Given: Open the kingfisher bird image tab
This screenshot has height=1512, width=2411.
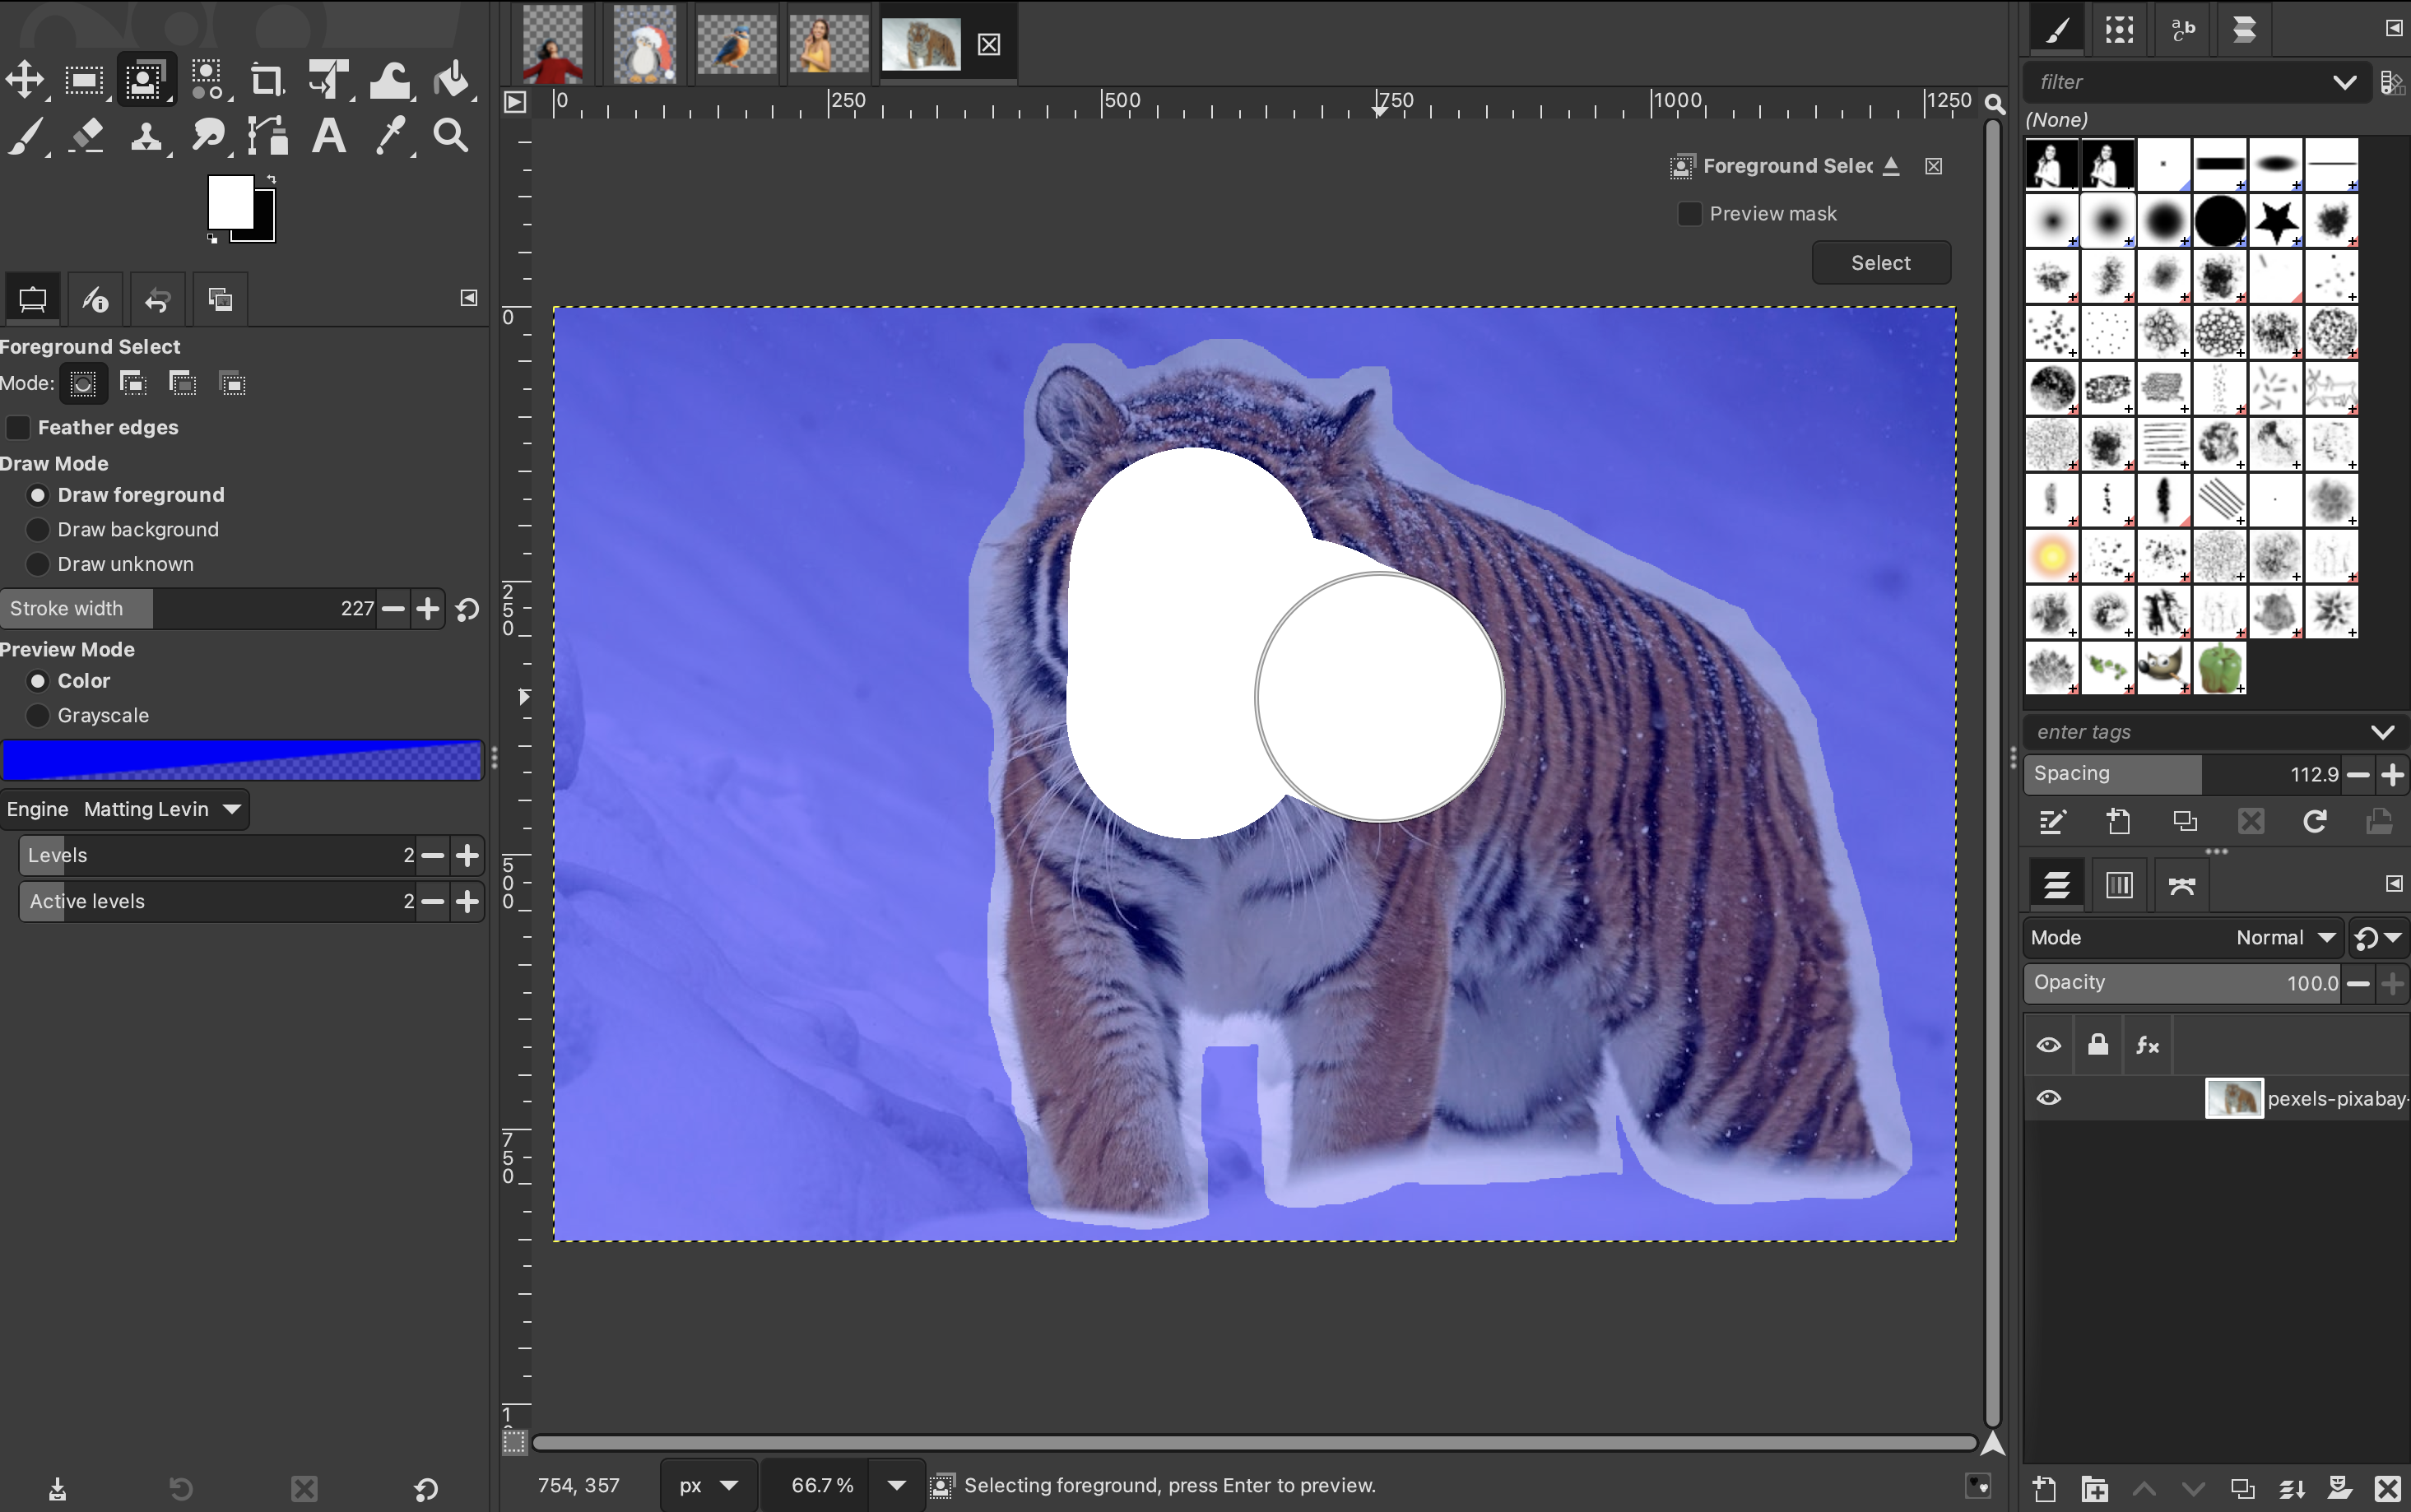Looking at the screenshot, I should coord(736,45).
